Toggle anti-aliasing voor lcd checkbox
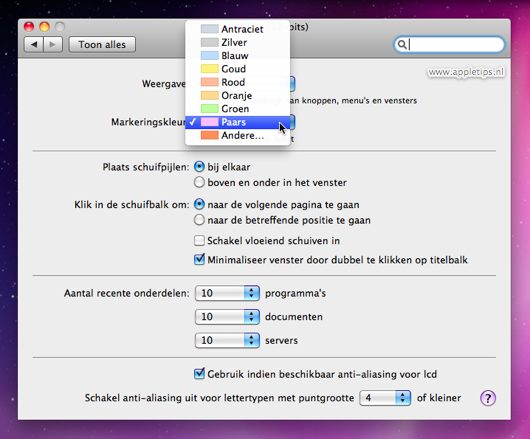This screenshot has width=530, height=439. [x=199, y=374]
